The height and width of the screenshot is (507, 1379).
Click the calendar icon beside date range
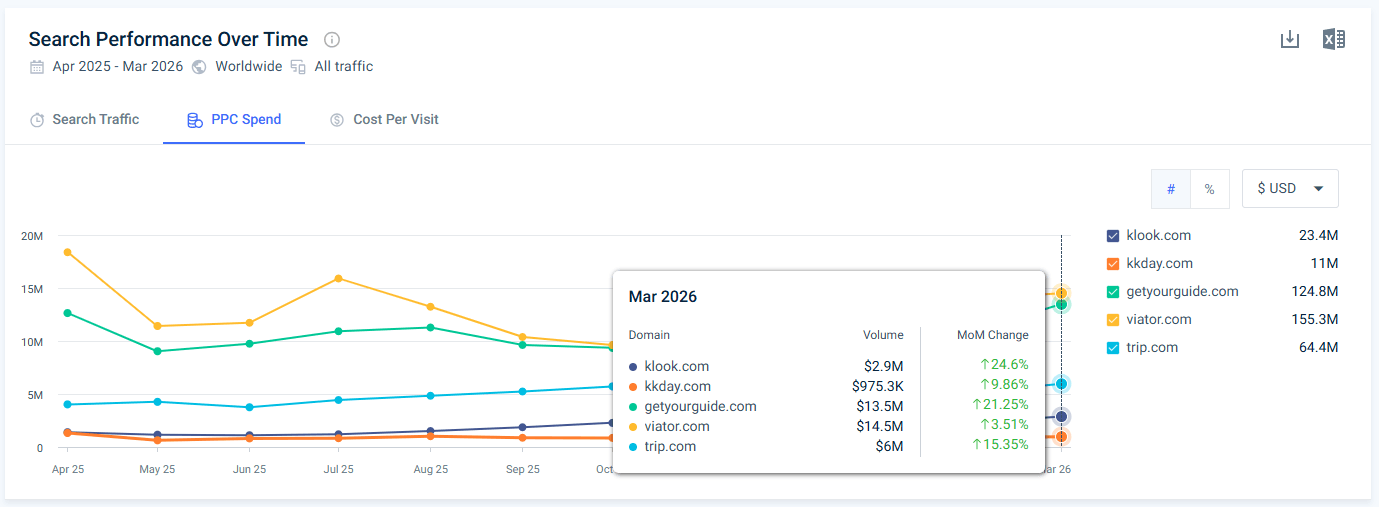pyautogui.click(x=37, y=67)
